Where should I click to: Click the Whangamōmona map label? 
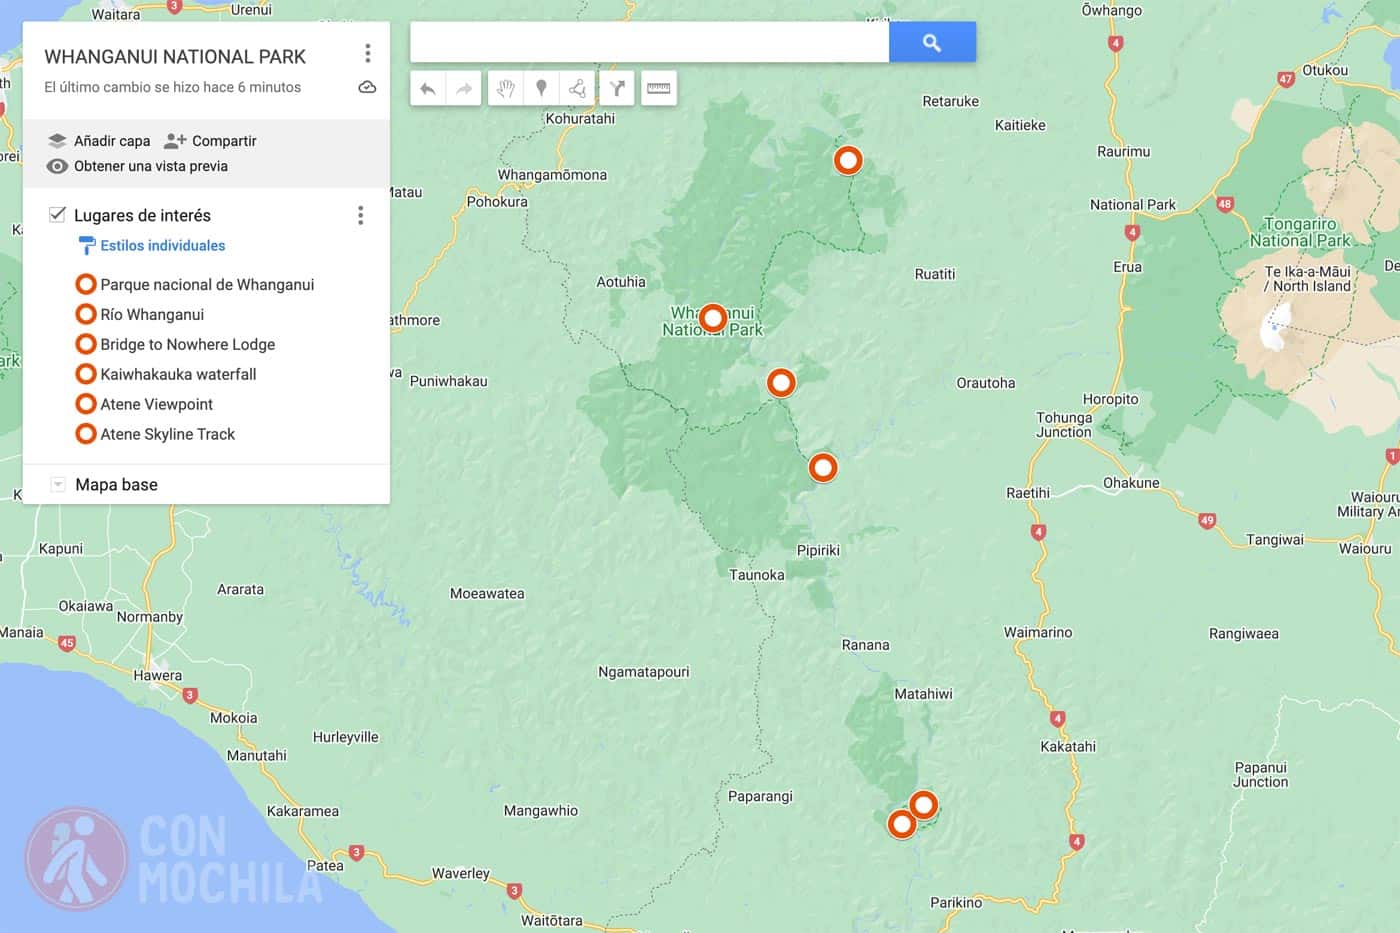coord(552,175)
